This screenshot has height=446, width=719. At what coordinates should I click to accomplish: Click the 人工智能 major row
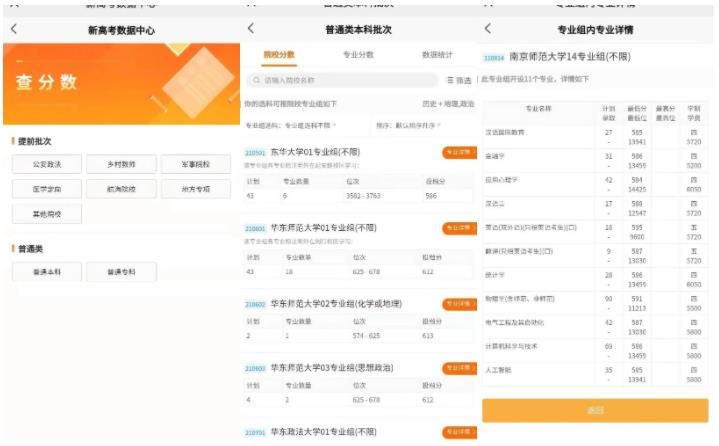pyautogui.click(x=595, y=374)
